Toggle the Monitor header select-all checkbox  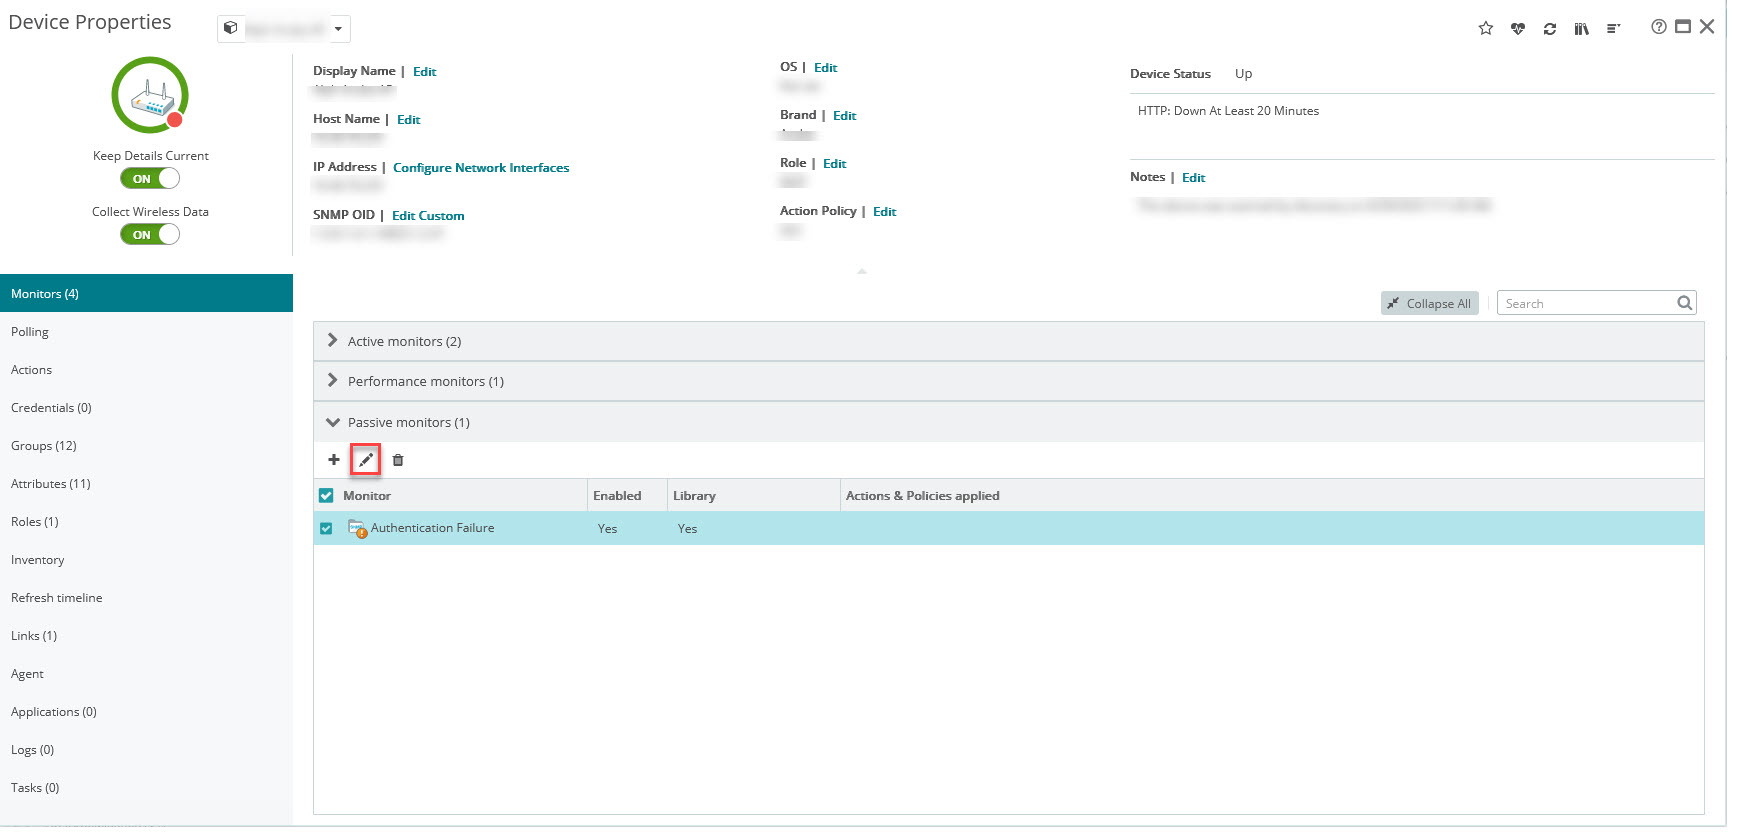pos(326,495)
